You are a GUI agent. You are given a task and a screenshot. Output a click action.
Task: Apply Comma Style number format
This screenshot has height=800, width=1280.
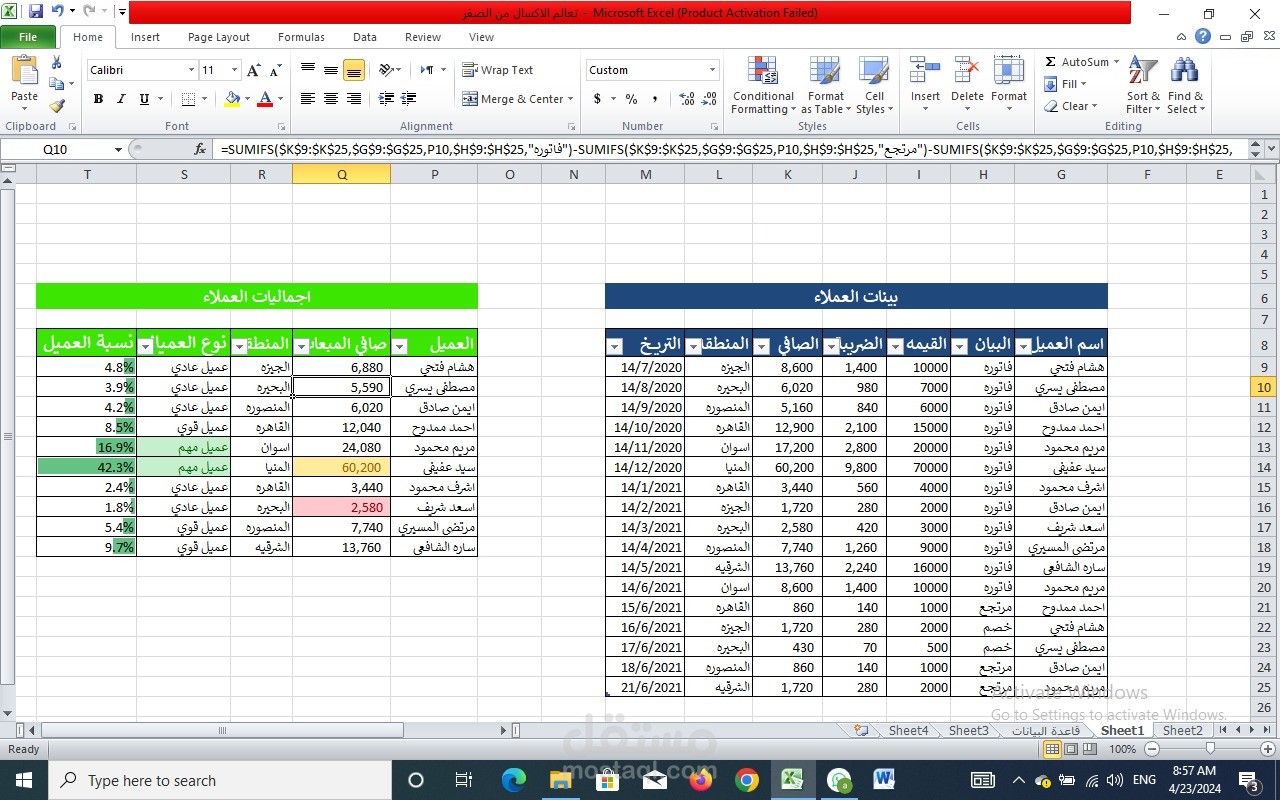point(655,99)
